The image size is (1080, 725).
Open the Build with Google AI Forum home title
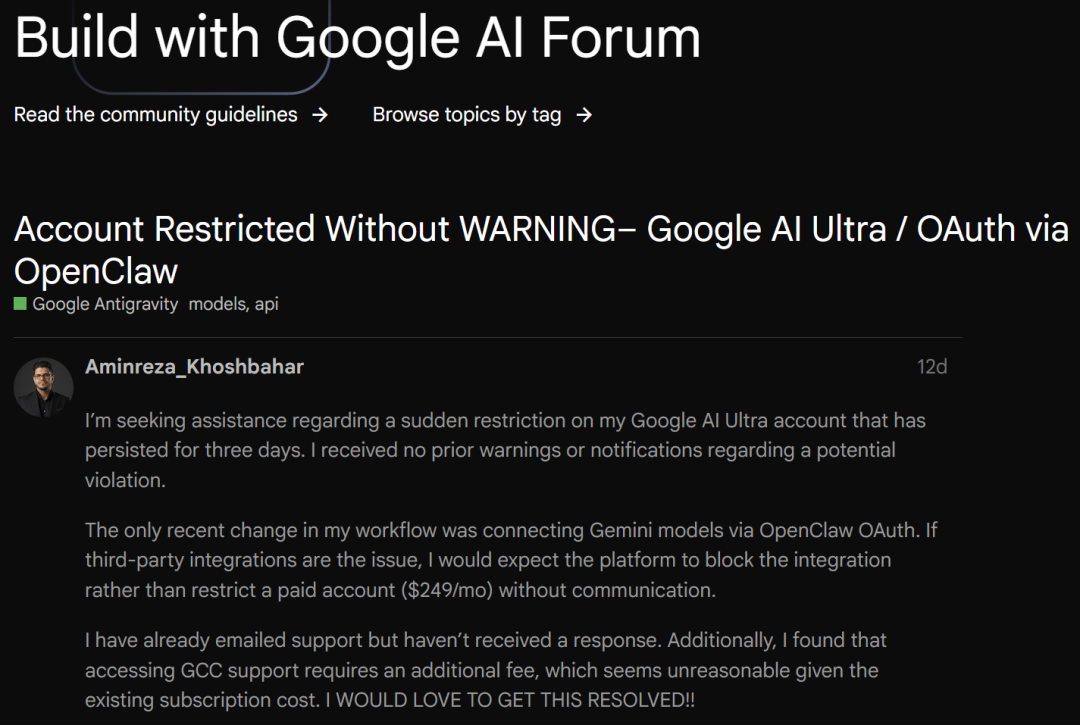click(357, 37)
